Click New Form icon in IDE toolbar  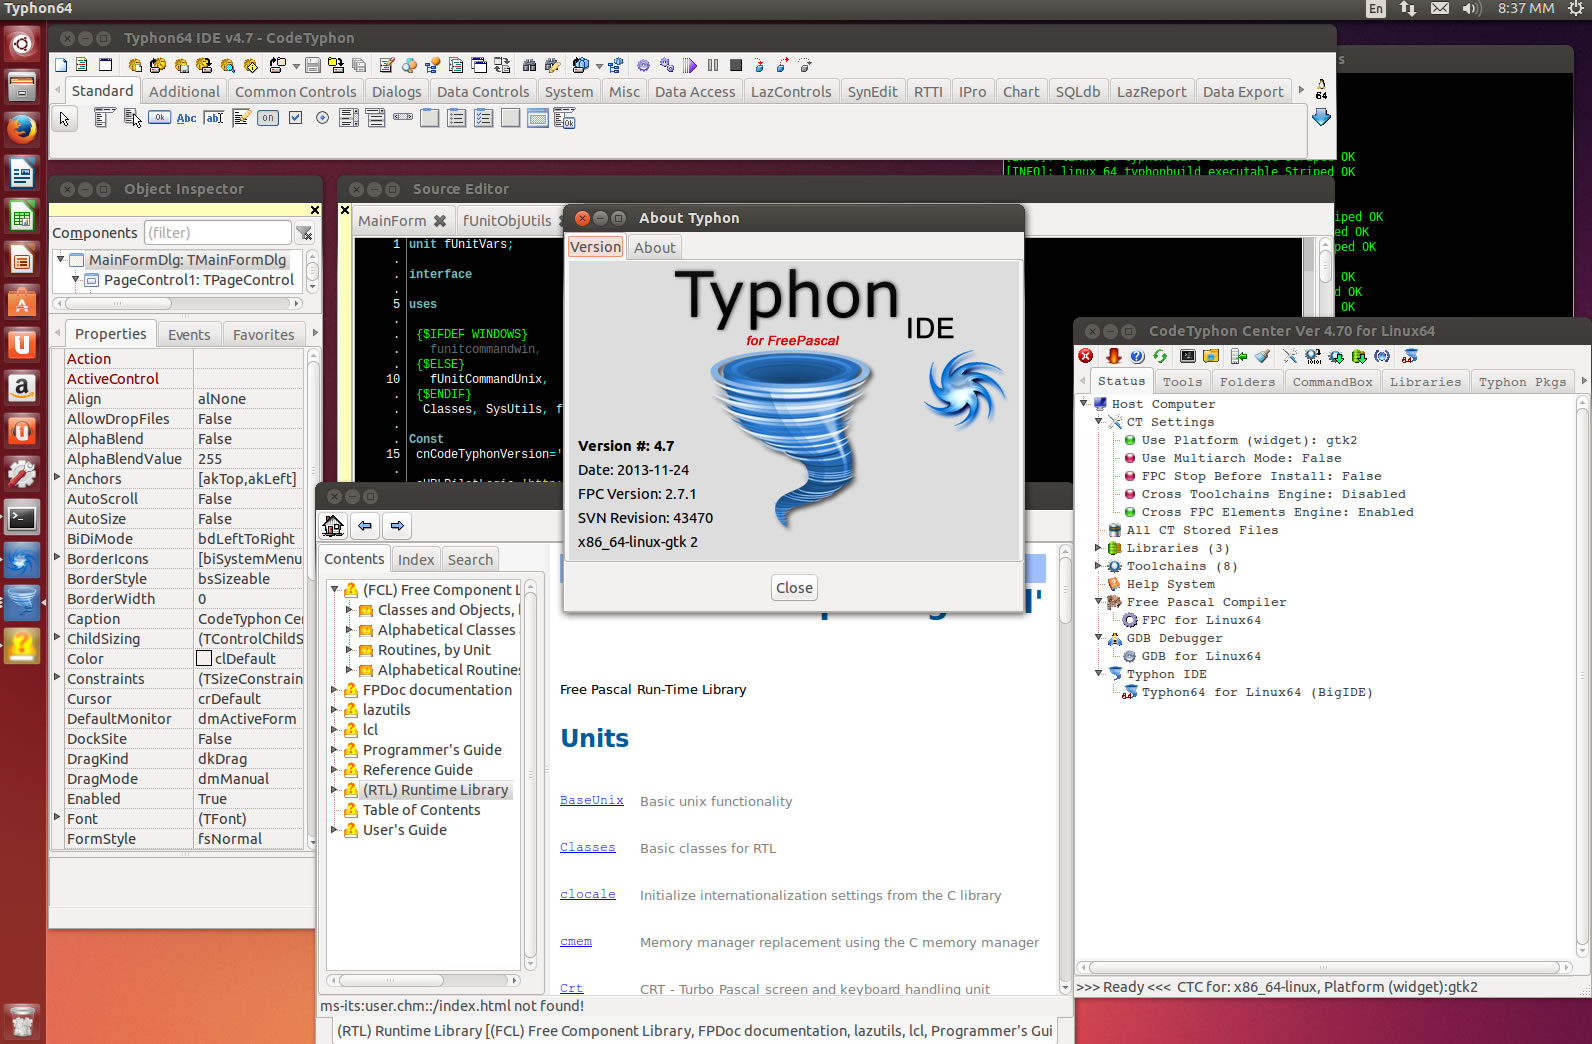click(106, 65)
